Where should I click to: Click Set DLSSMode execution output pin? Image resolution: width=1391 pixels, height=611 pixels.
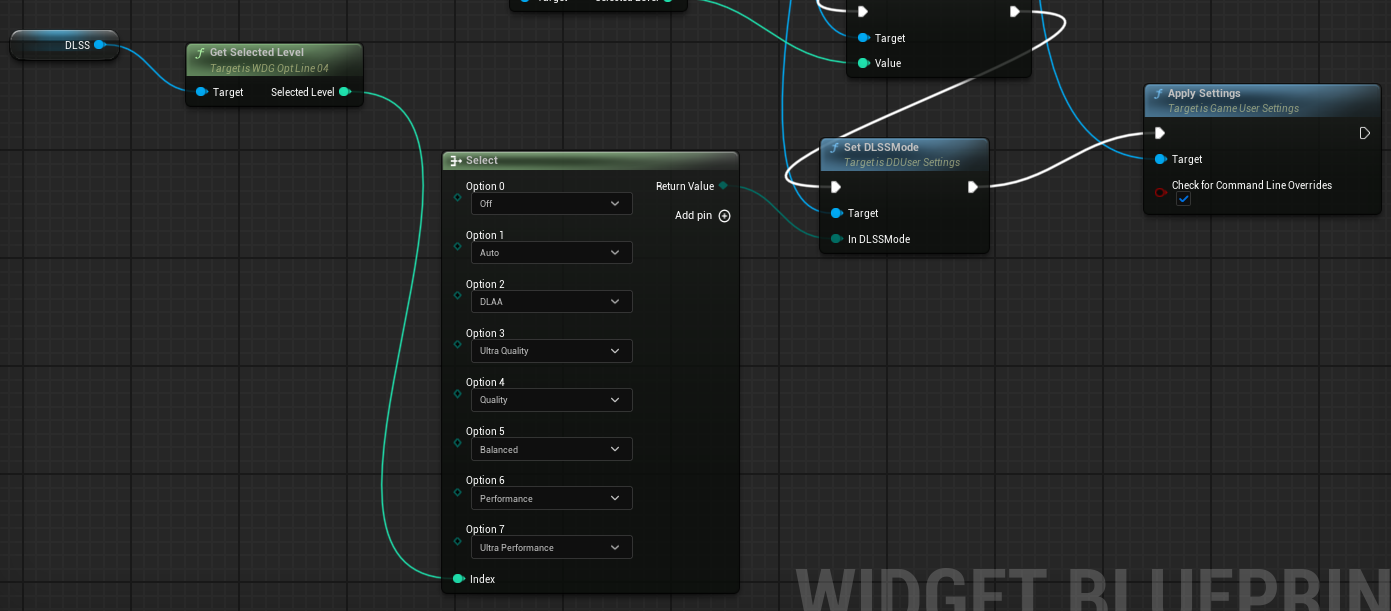pos(974,187)
